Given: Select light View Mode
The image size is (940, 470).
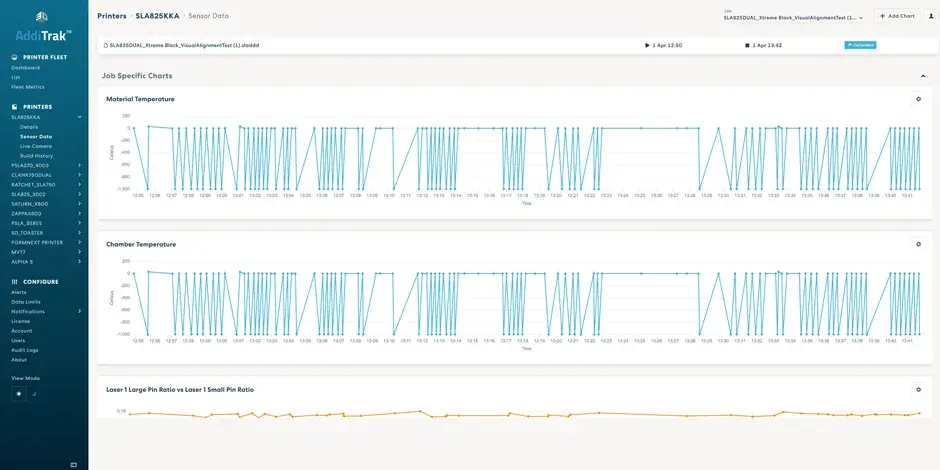Looking at the screenshot, I should point(19,394).
